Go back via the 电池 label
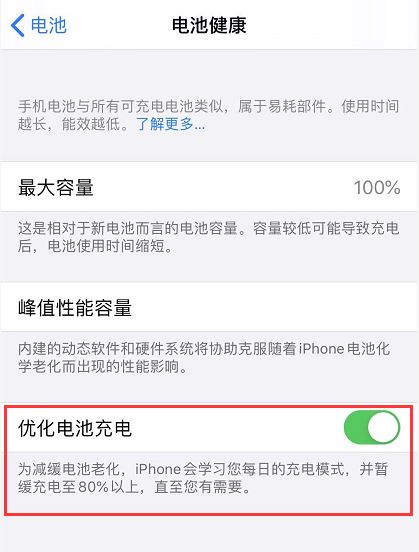The height and width of the screenshot is (552, 419). pos(49,25)
